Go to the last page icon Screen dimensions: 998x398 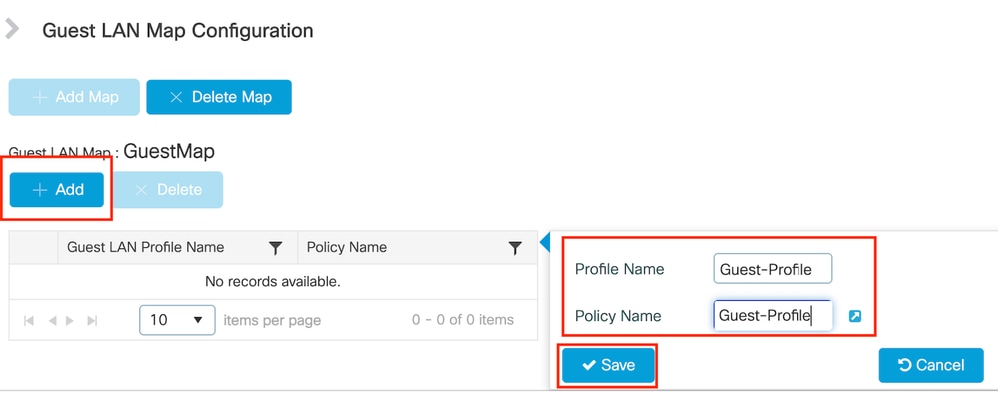[92, 320]
